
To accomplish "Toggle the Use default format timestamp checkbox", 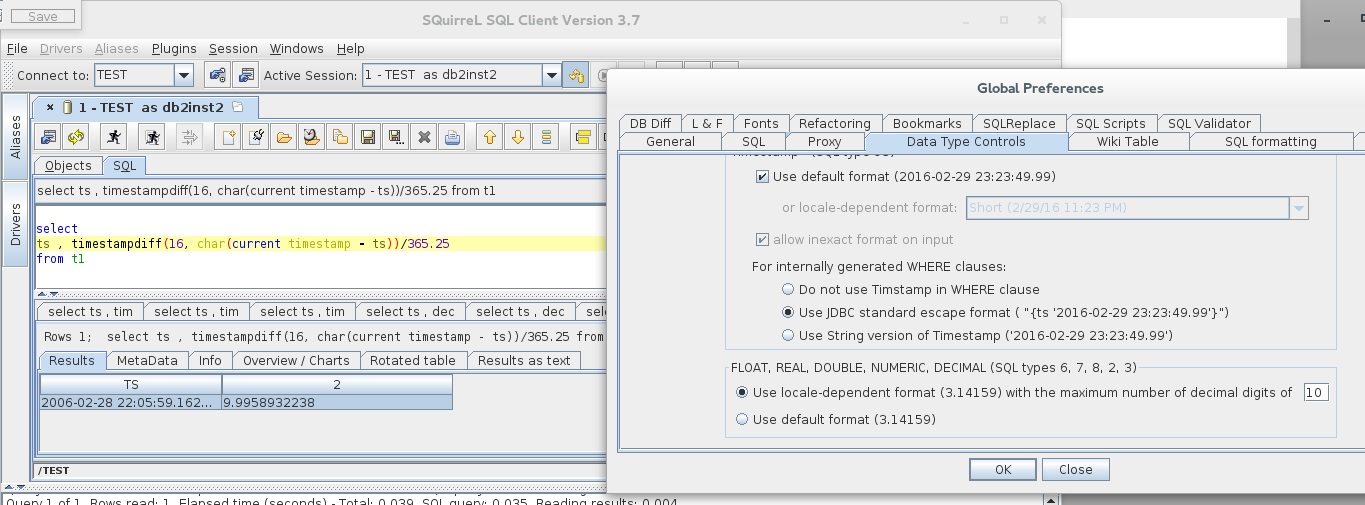I will pyautogui.click(x=763, y=177).
